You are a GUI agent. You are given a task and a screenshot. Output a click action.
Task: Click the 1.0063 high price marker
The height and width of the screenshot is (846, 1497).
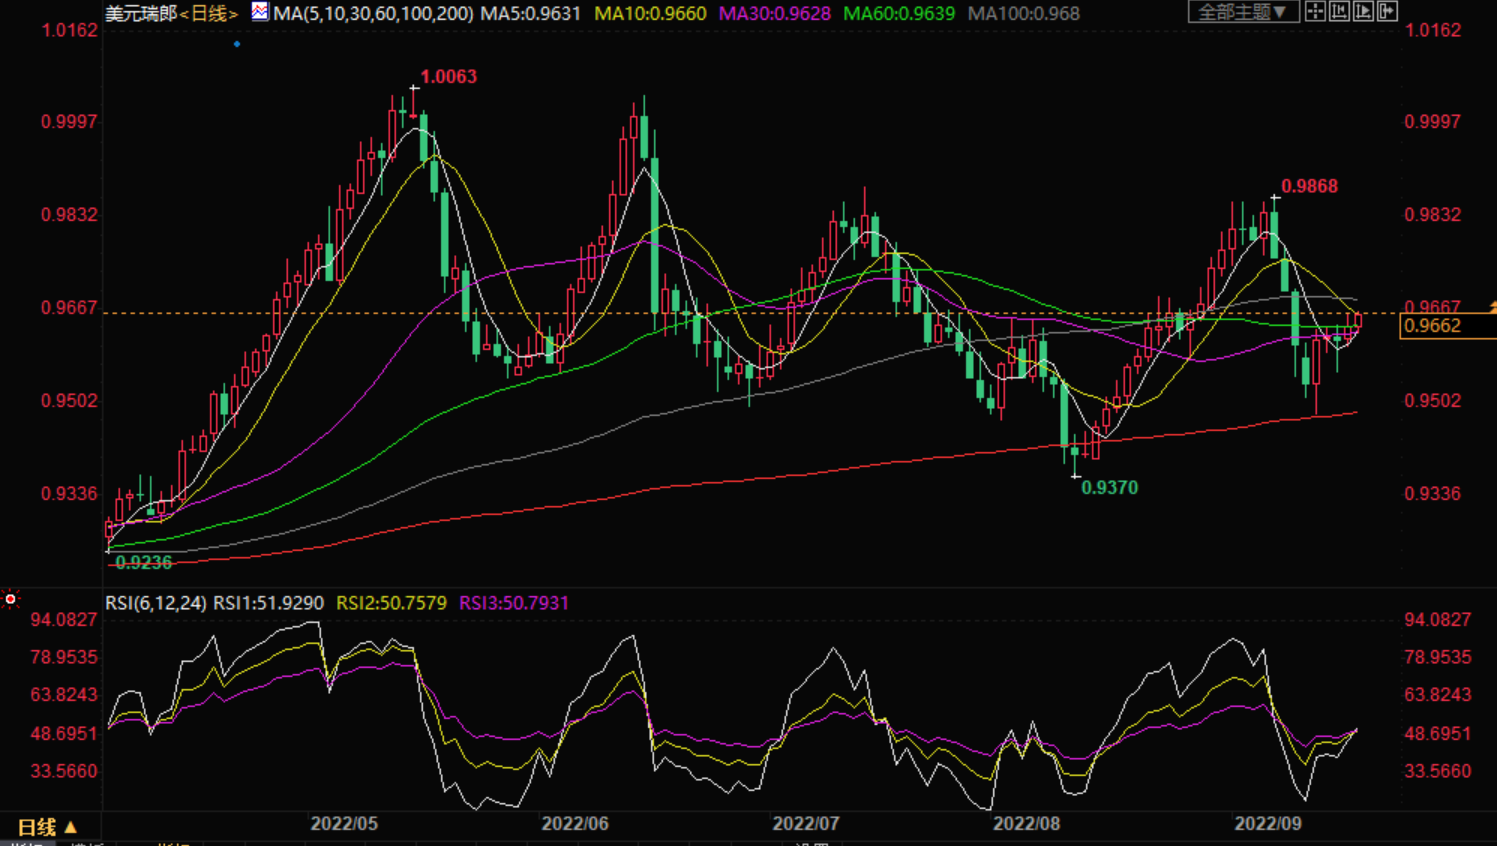tap(448, 77)
